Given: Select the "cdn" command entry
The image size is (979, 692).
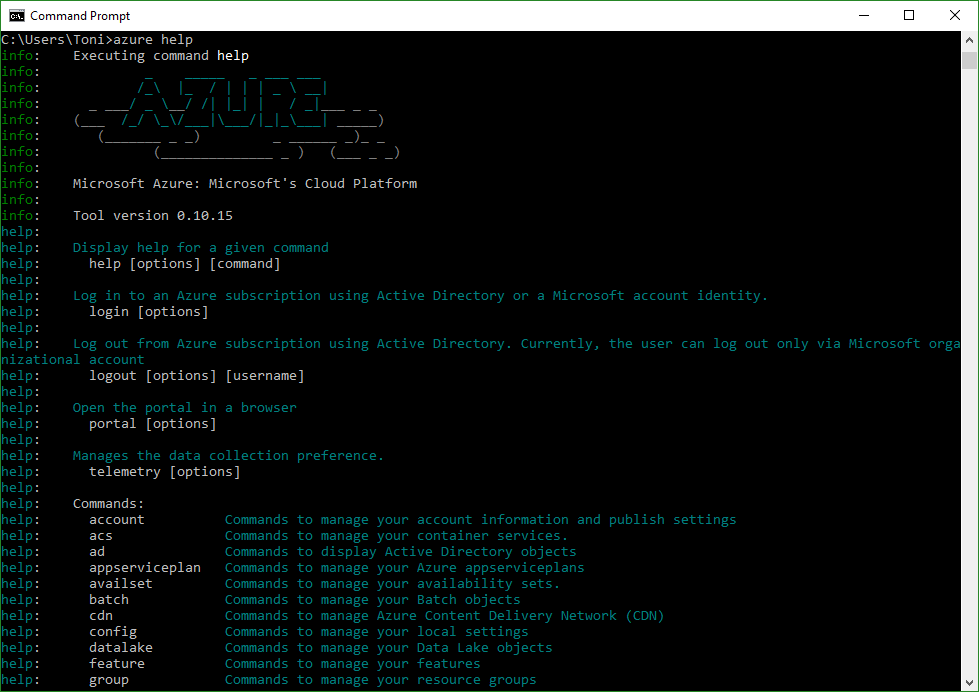Looking at the screenshot, I should coord(100,615).
